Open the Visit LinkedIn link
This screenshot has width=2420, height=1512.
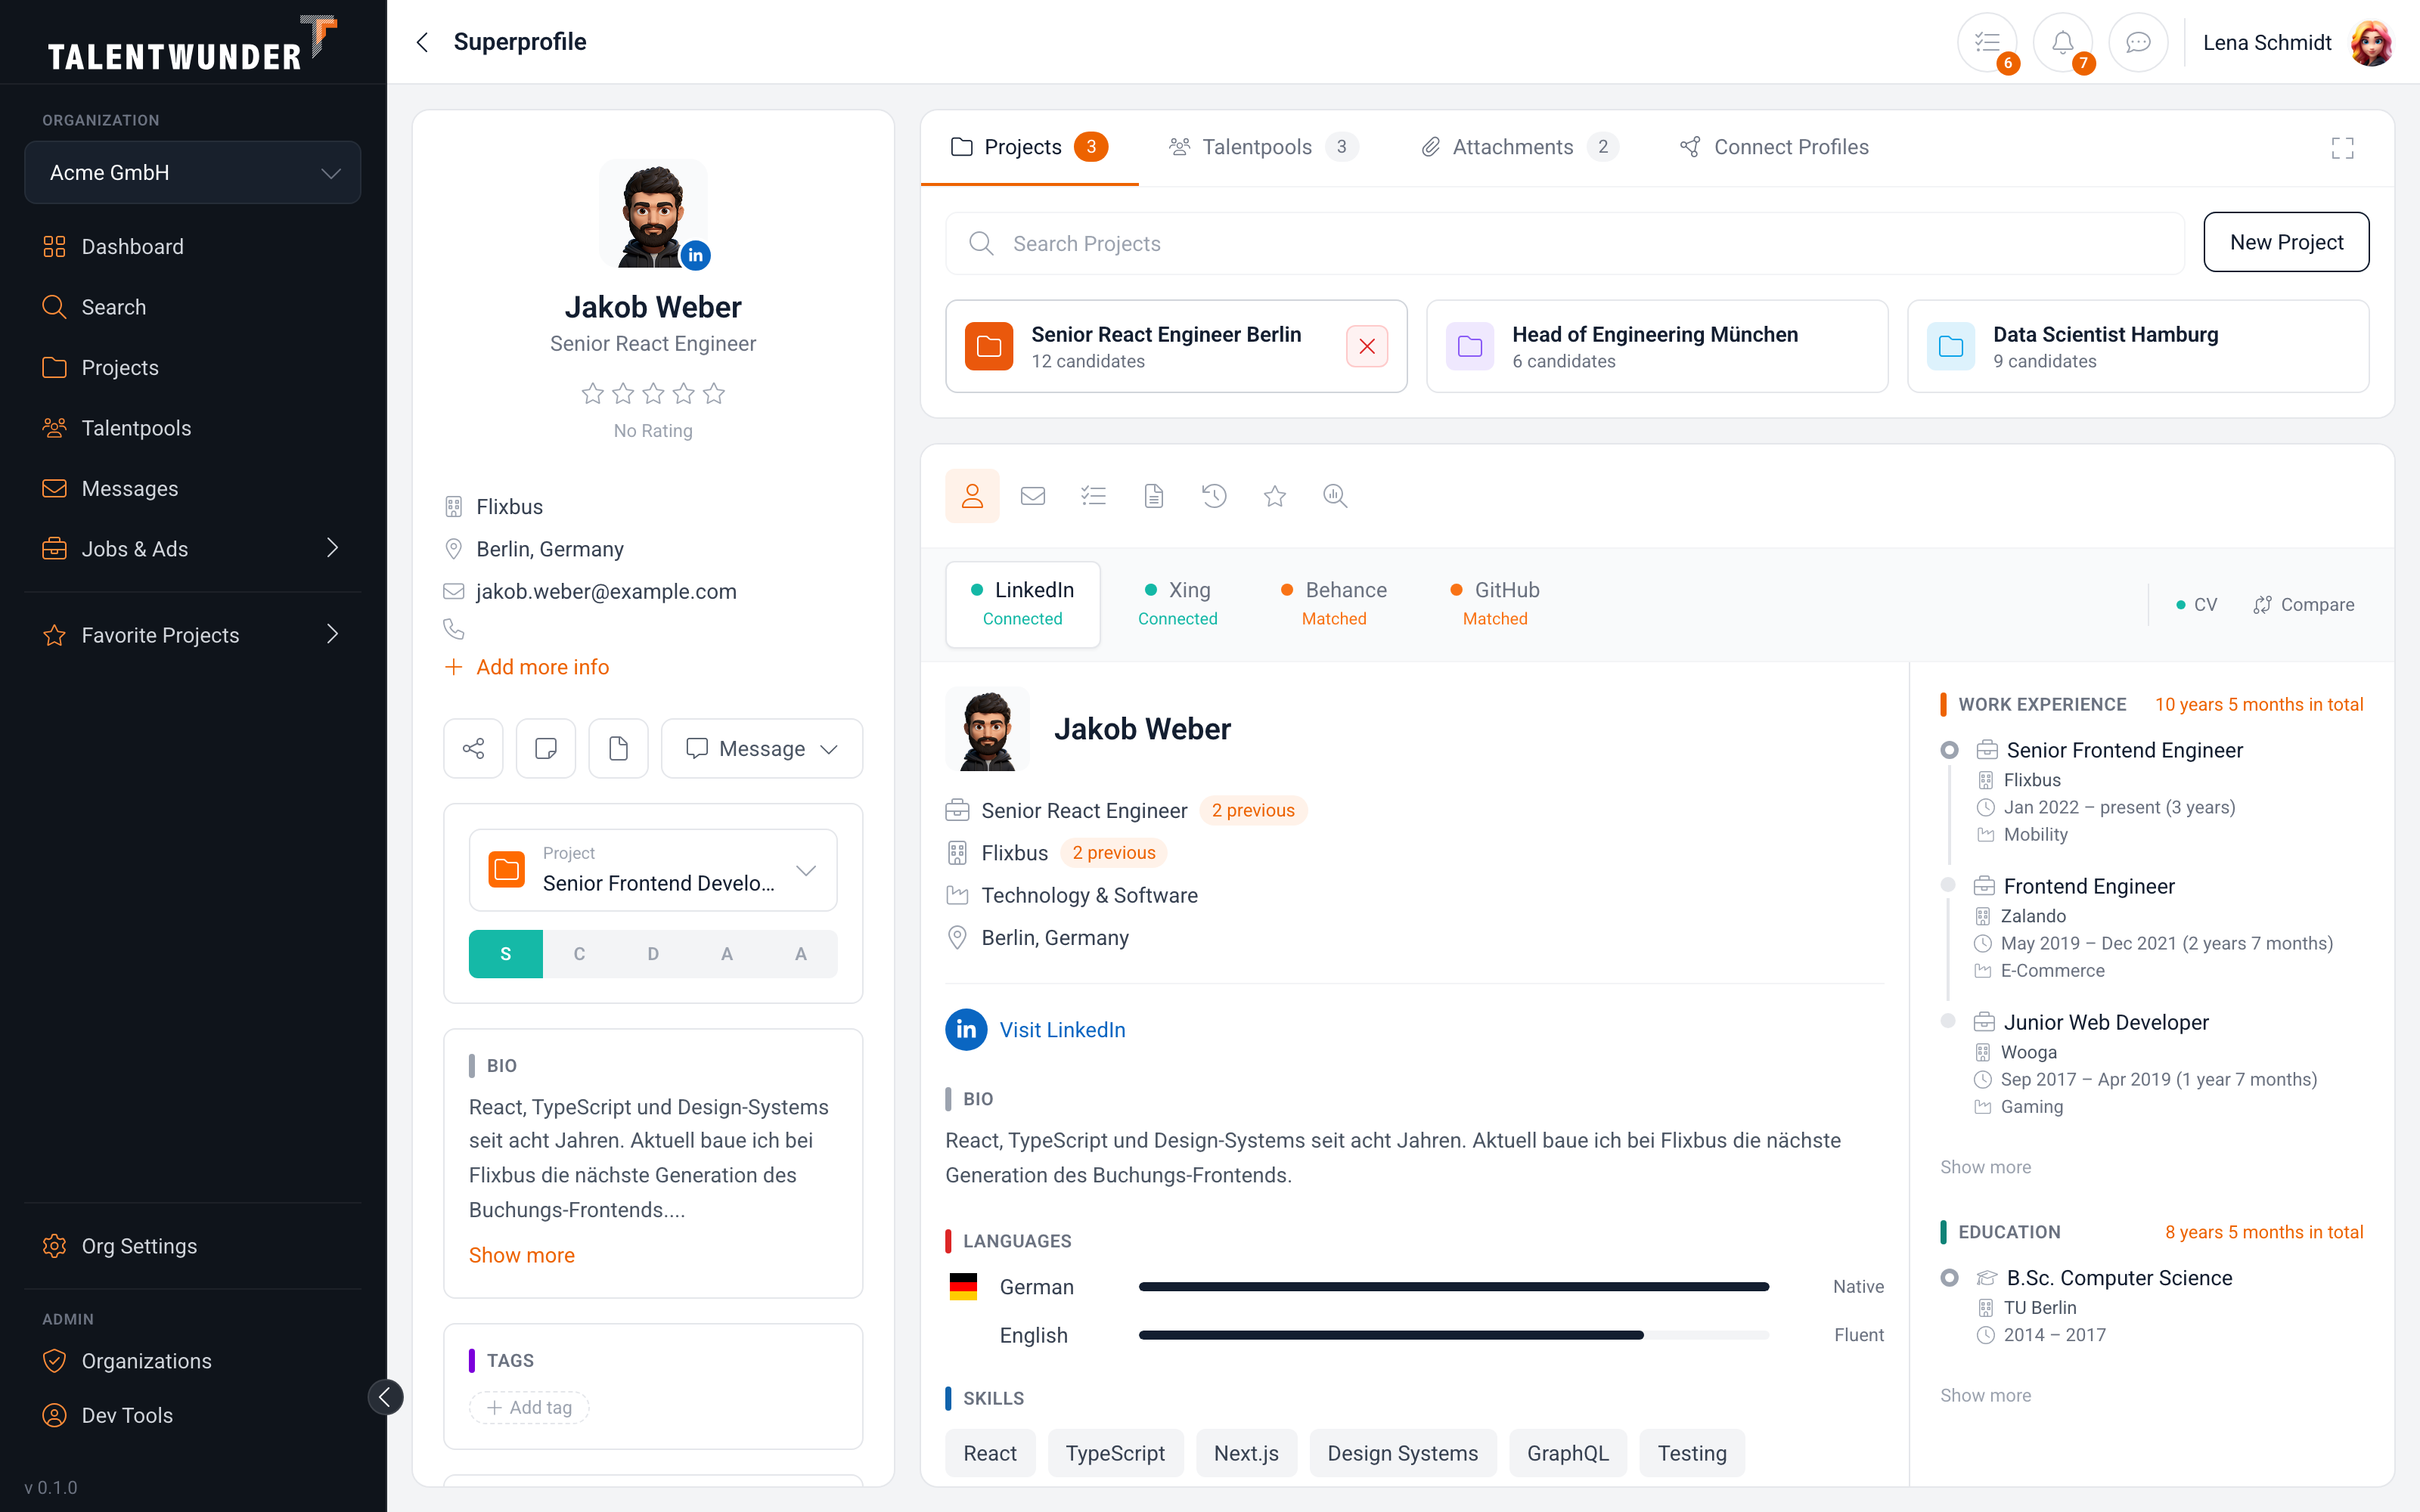point(1062,1030)
